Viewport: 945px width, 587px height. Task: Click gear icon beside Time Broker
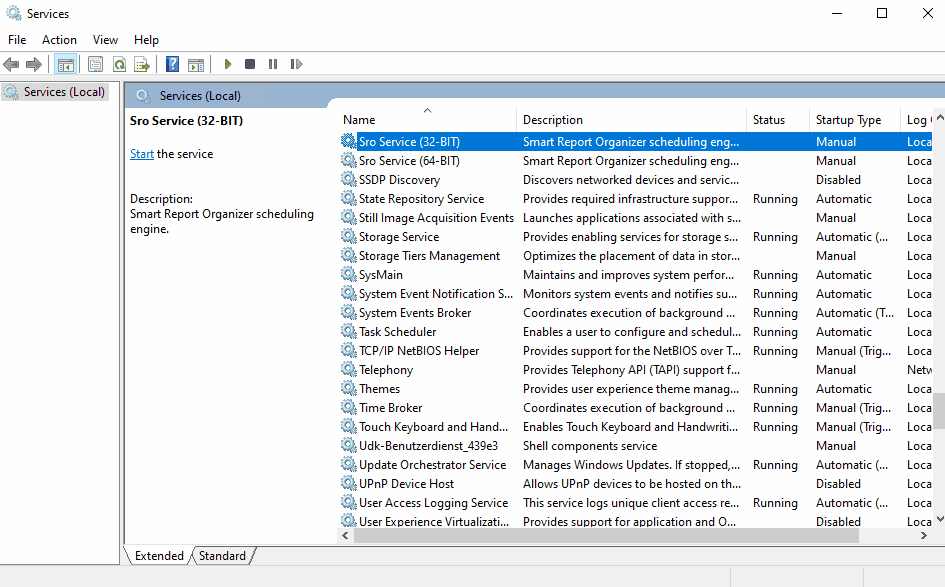coord(348,407)
